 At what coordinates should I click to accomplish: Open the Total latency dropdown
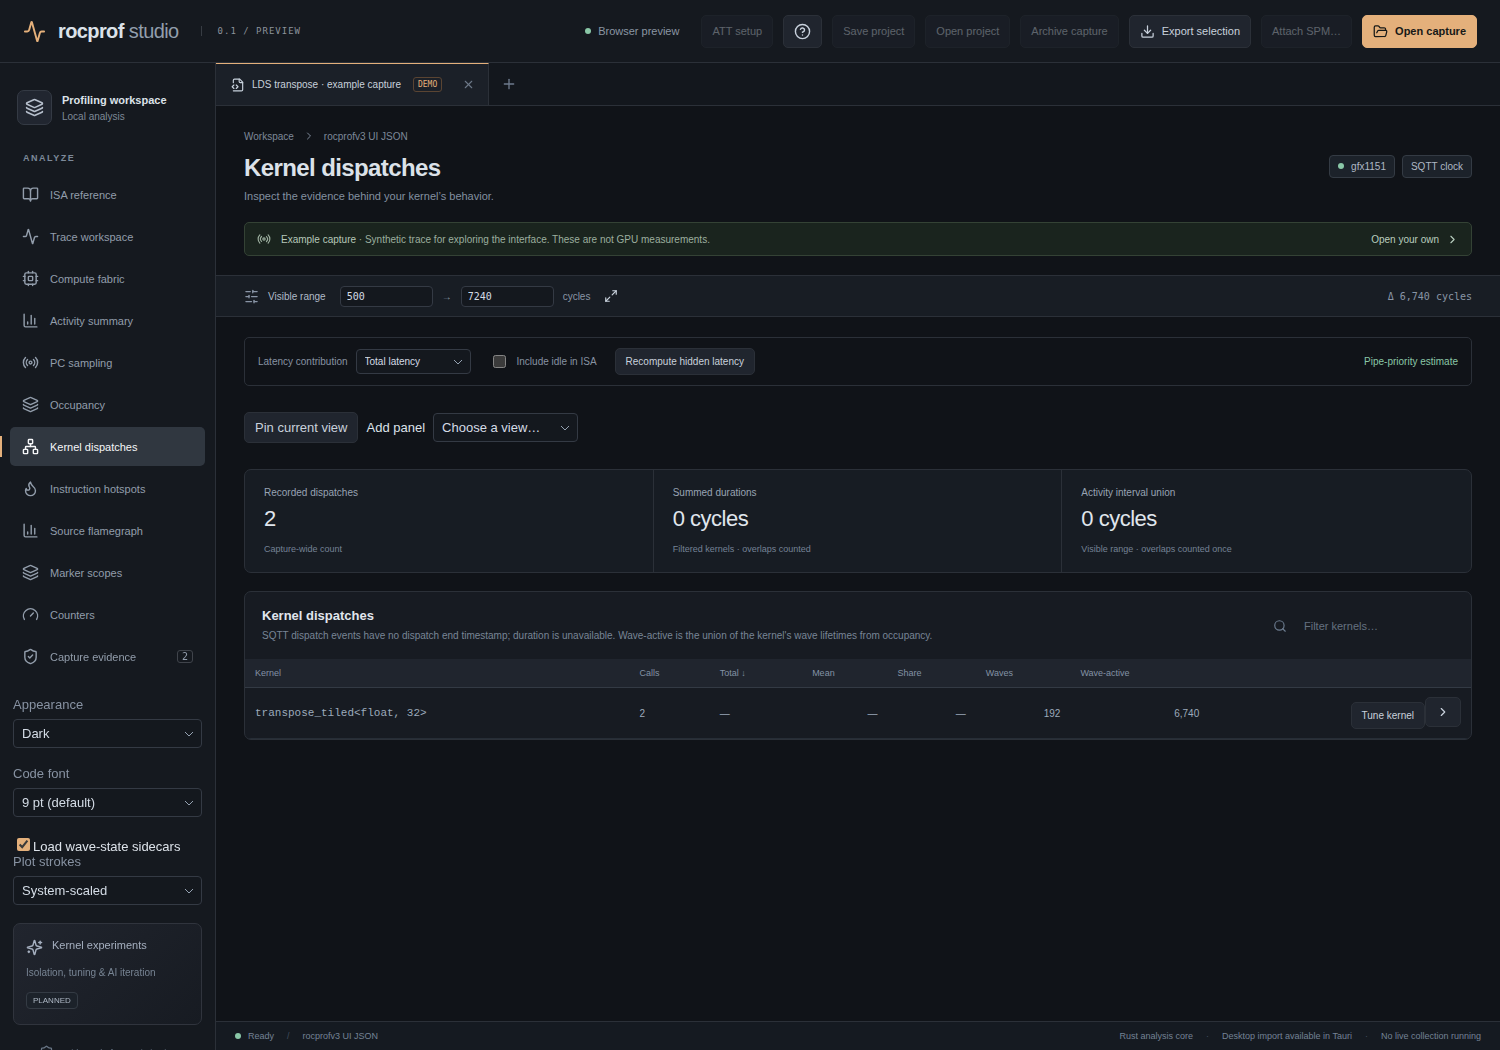point(413,361)
